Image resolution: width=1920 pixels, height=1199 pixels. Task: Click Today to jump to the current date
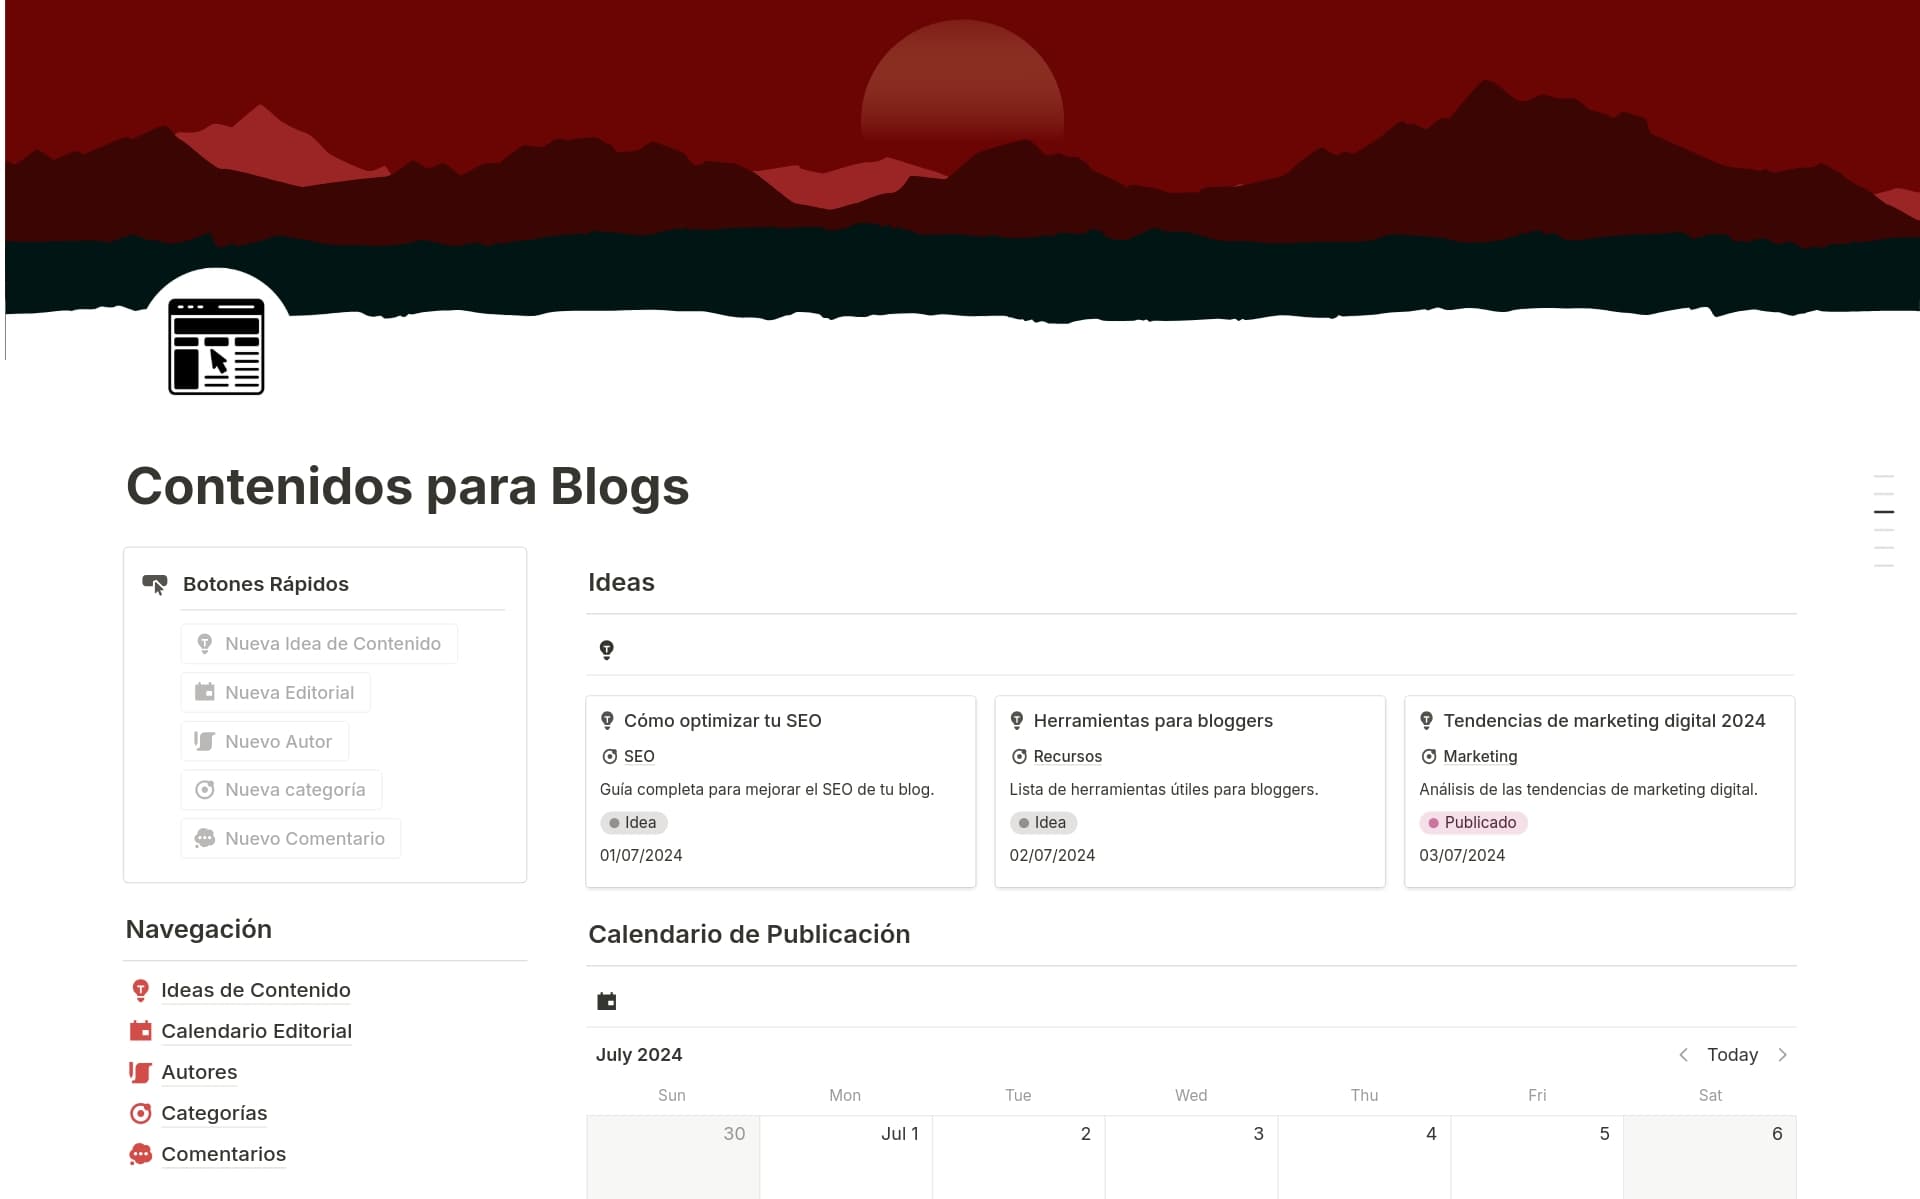point(1732,1054)
